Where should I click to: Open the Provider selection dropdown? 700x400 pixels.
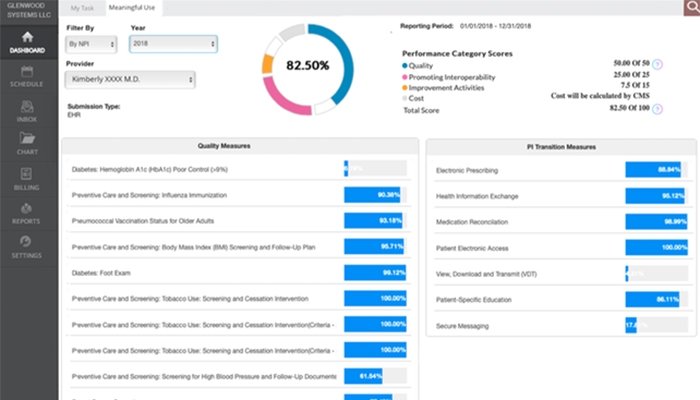click(x=130, y=79)
